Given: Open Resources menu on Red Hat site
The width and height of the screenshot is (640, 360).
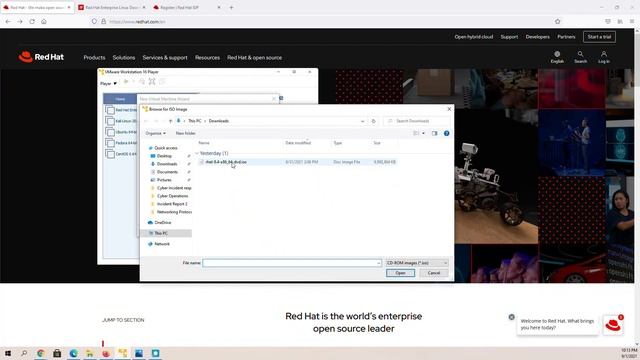Looking at the screenshot, I should tap(207, 58).
